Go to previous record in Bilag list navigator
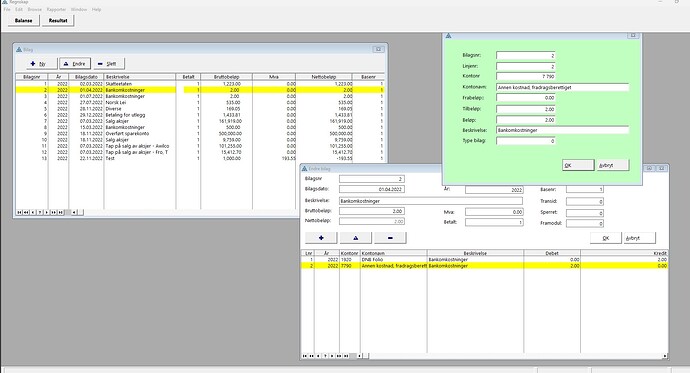This screenshot has height=373, width=690. coord(33,212)
